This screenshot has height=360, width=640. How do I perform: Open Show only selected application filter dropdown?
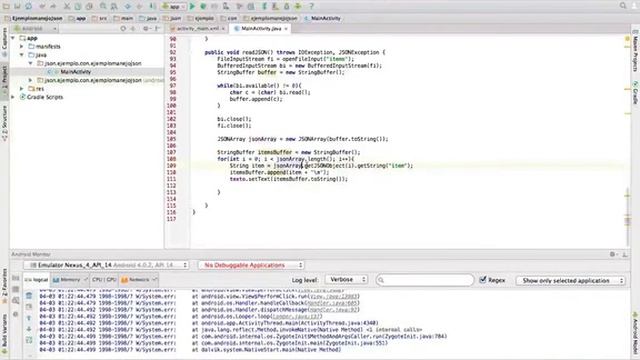click(x=571, y=280)
